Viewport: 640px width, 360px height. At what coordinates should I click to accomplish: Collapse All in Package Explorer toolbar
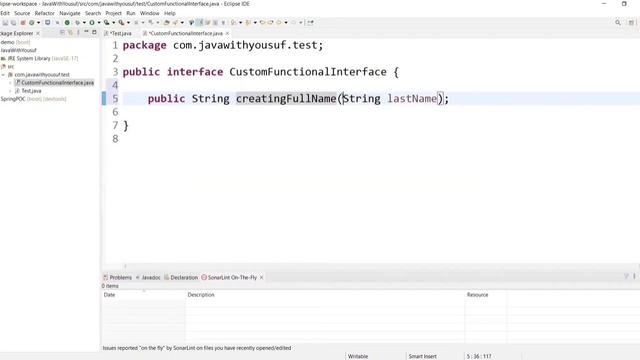tap(62, 33)
